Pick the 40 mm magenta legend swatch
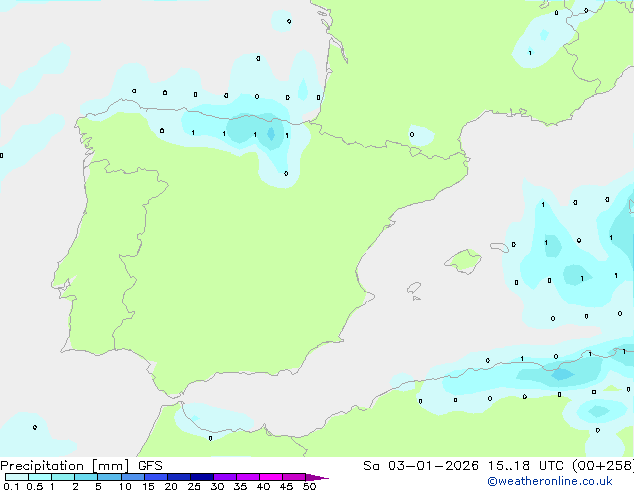 [271, 477]
